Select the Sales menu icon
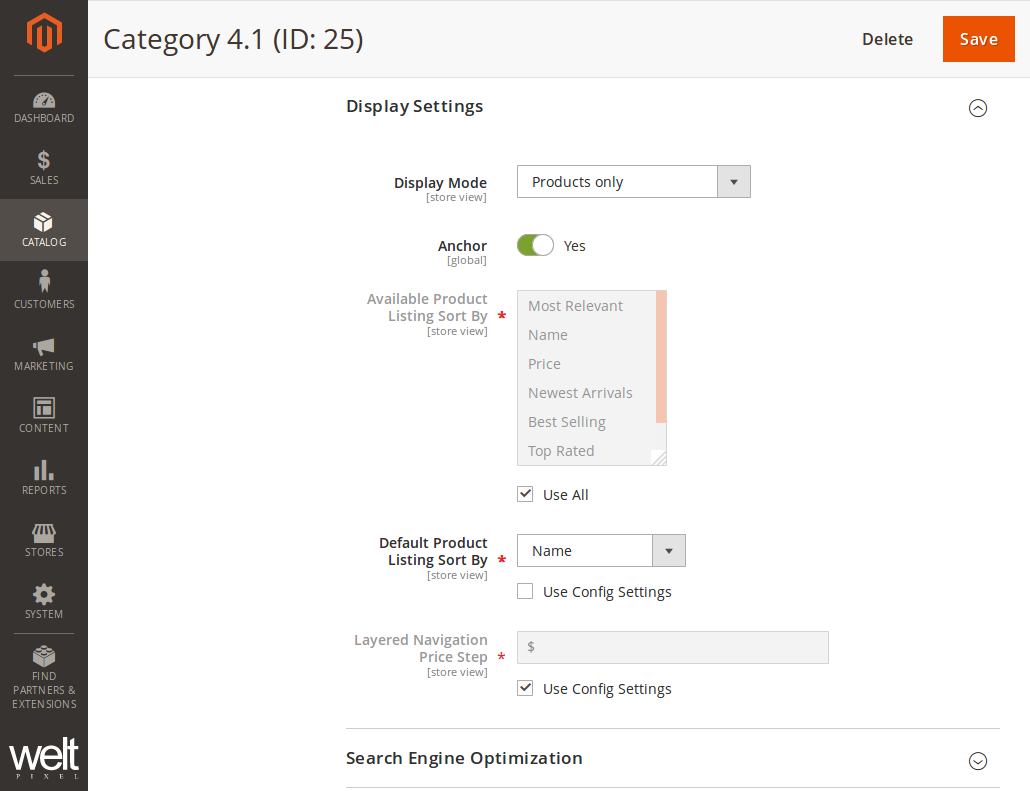Screen dimensions: 1030x791 pyautogui.click(x=44, y=168)
